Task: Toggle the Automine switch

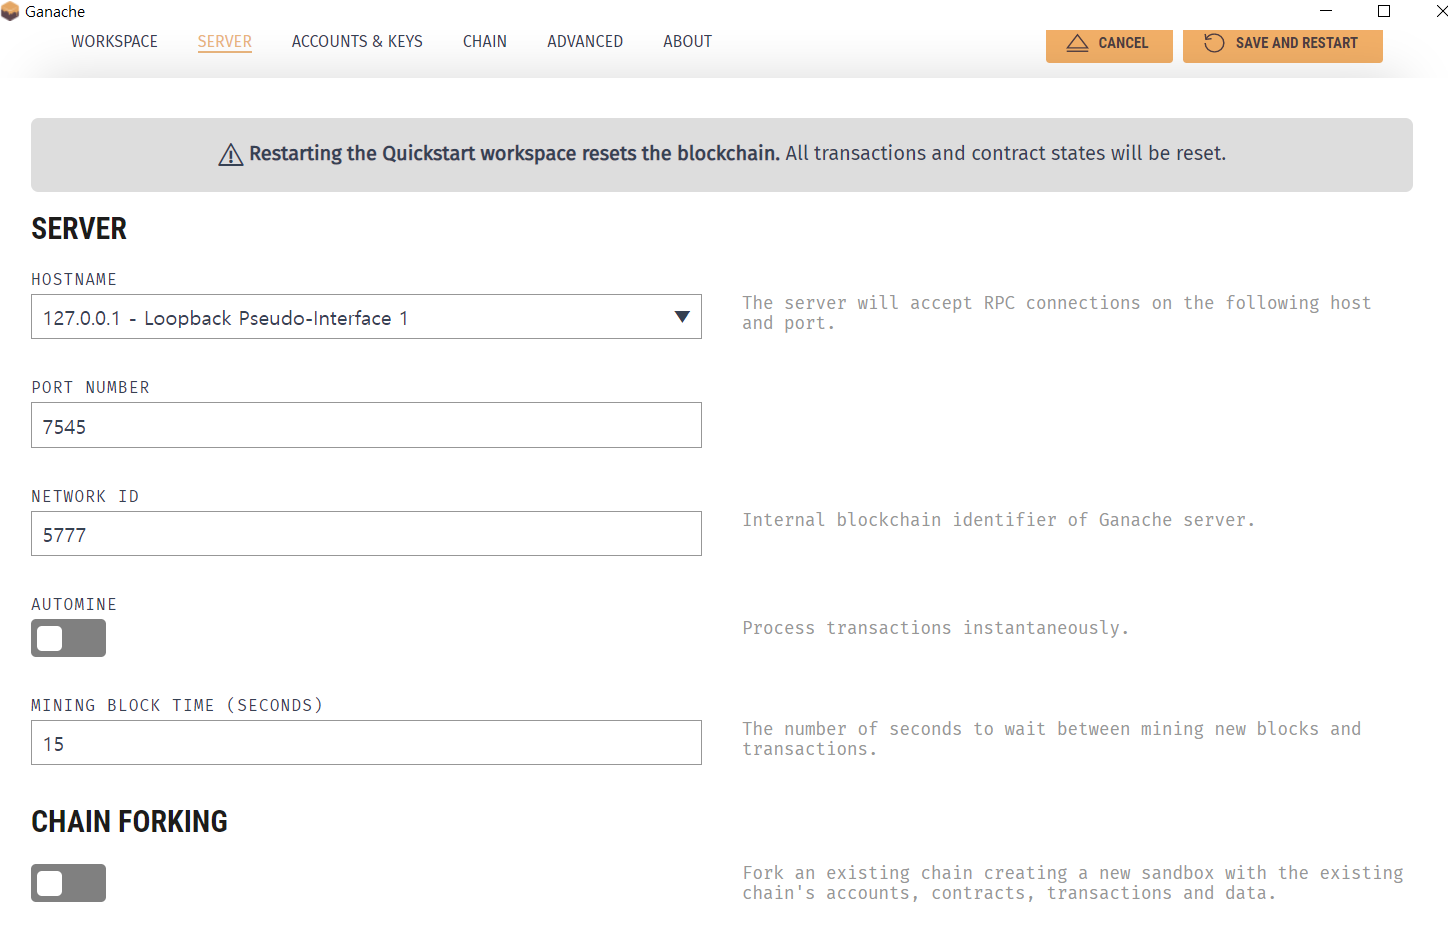Action: pos(68,638)
